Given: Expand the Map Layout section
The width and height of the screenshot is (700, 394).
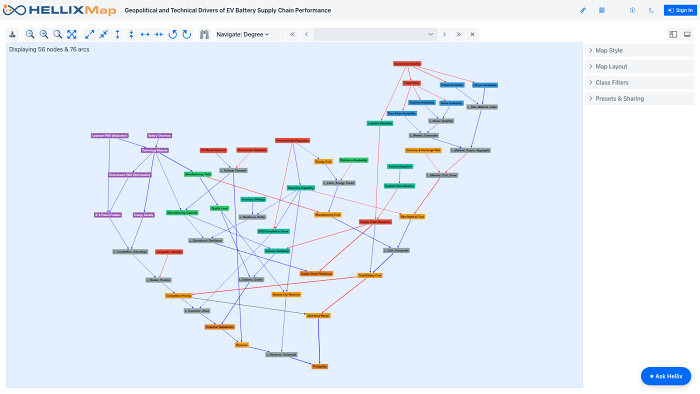Looking at the screenshot, I should 639,66.
